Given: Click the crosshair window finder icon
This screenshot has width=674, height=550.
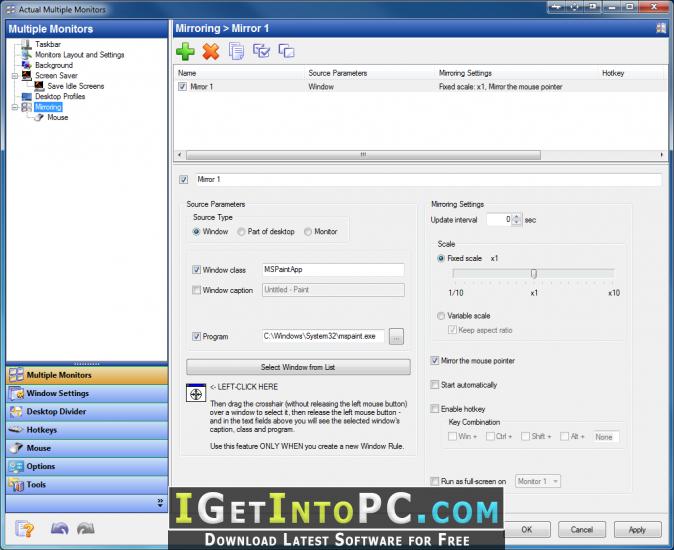Looking at the screenshot, I should pyautogui.click(x=196, y=393).
